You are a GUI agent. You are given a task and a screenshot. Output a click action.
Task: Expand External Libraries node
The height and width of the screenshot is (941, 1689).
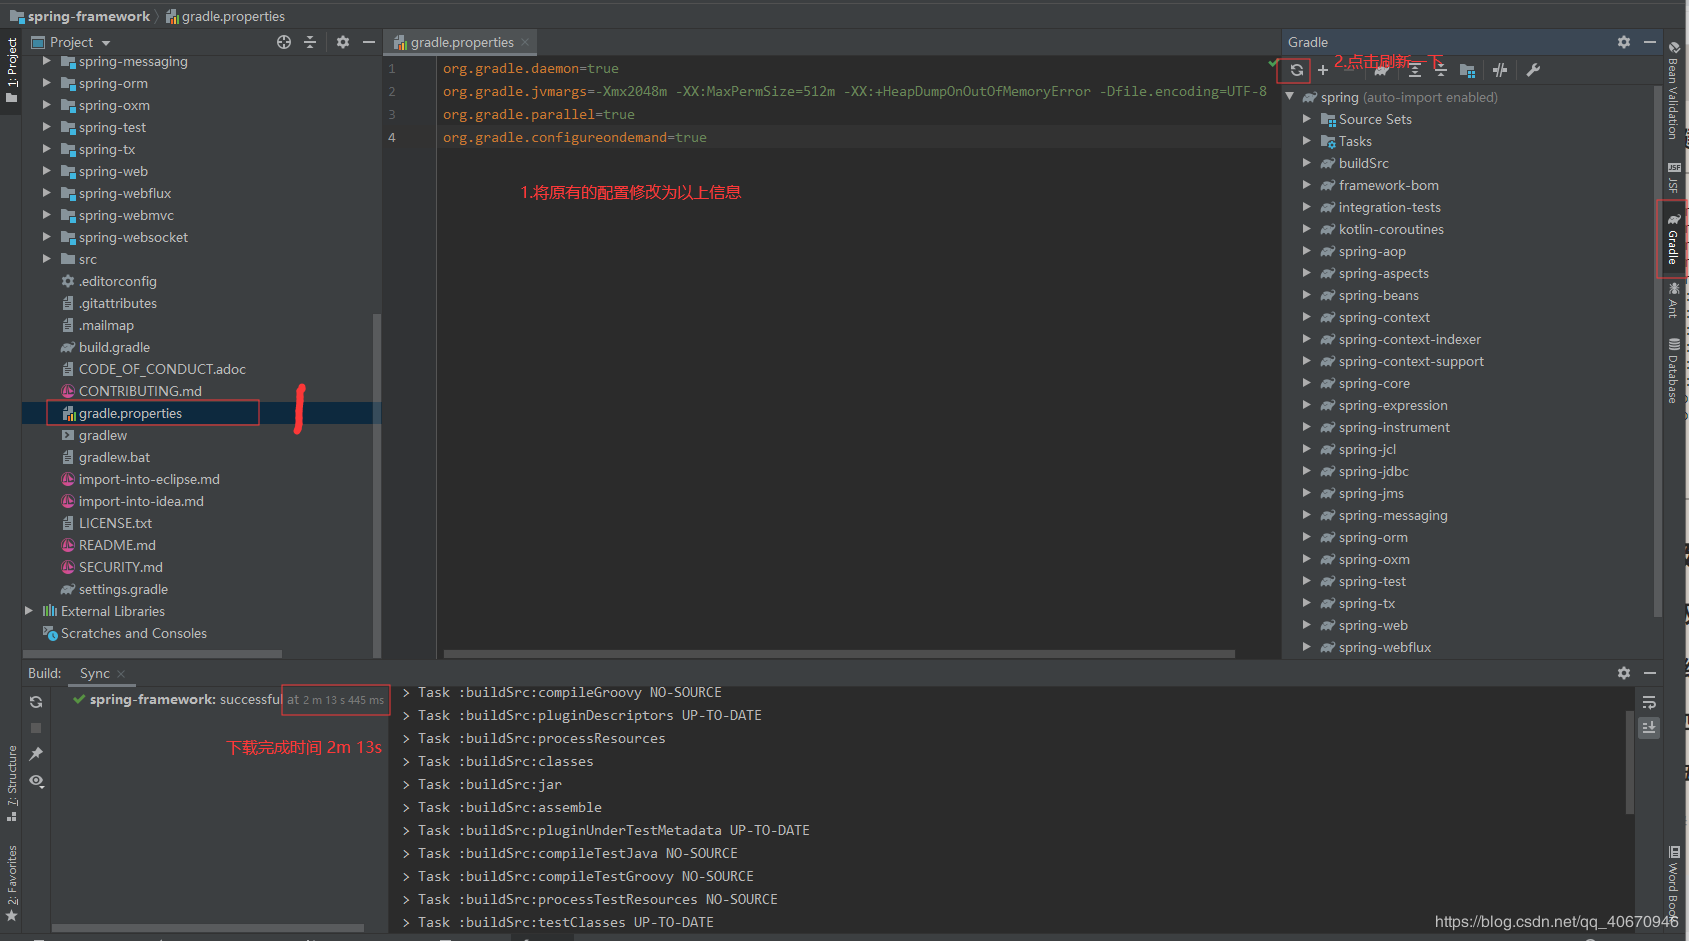tap(28, 611)
